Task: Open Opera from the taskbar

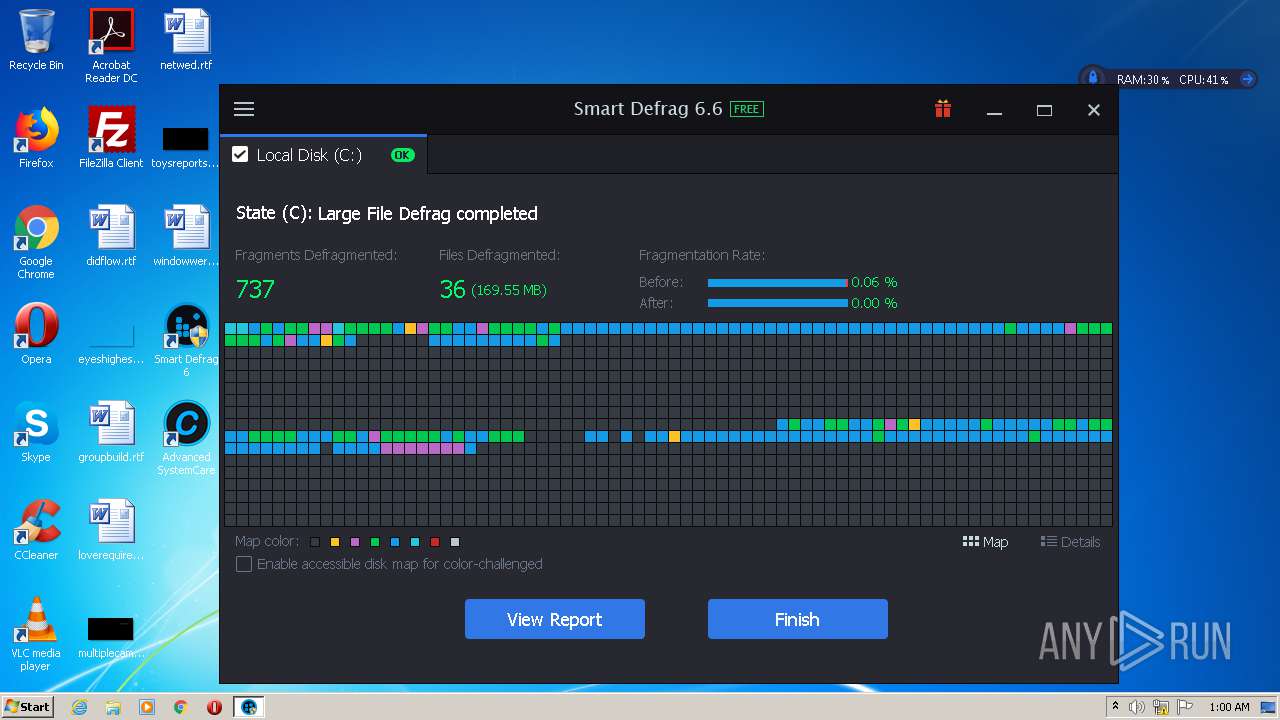Action: point(214,707)
